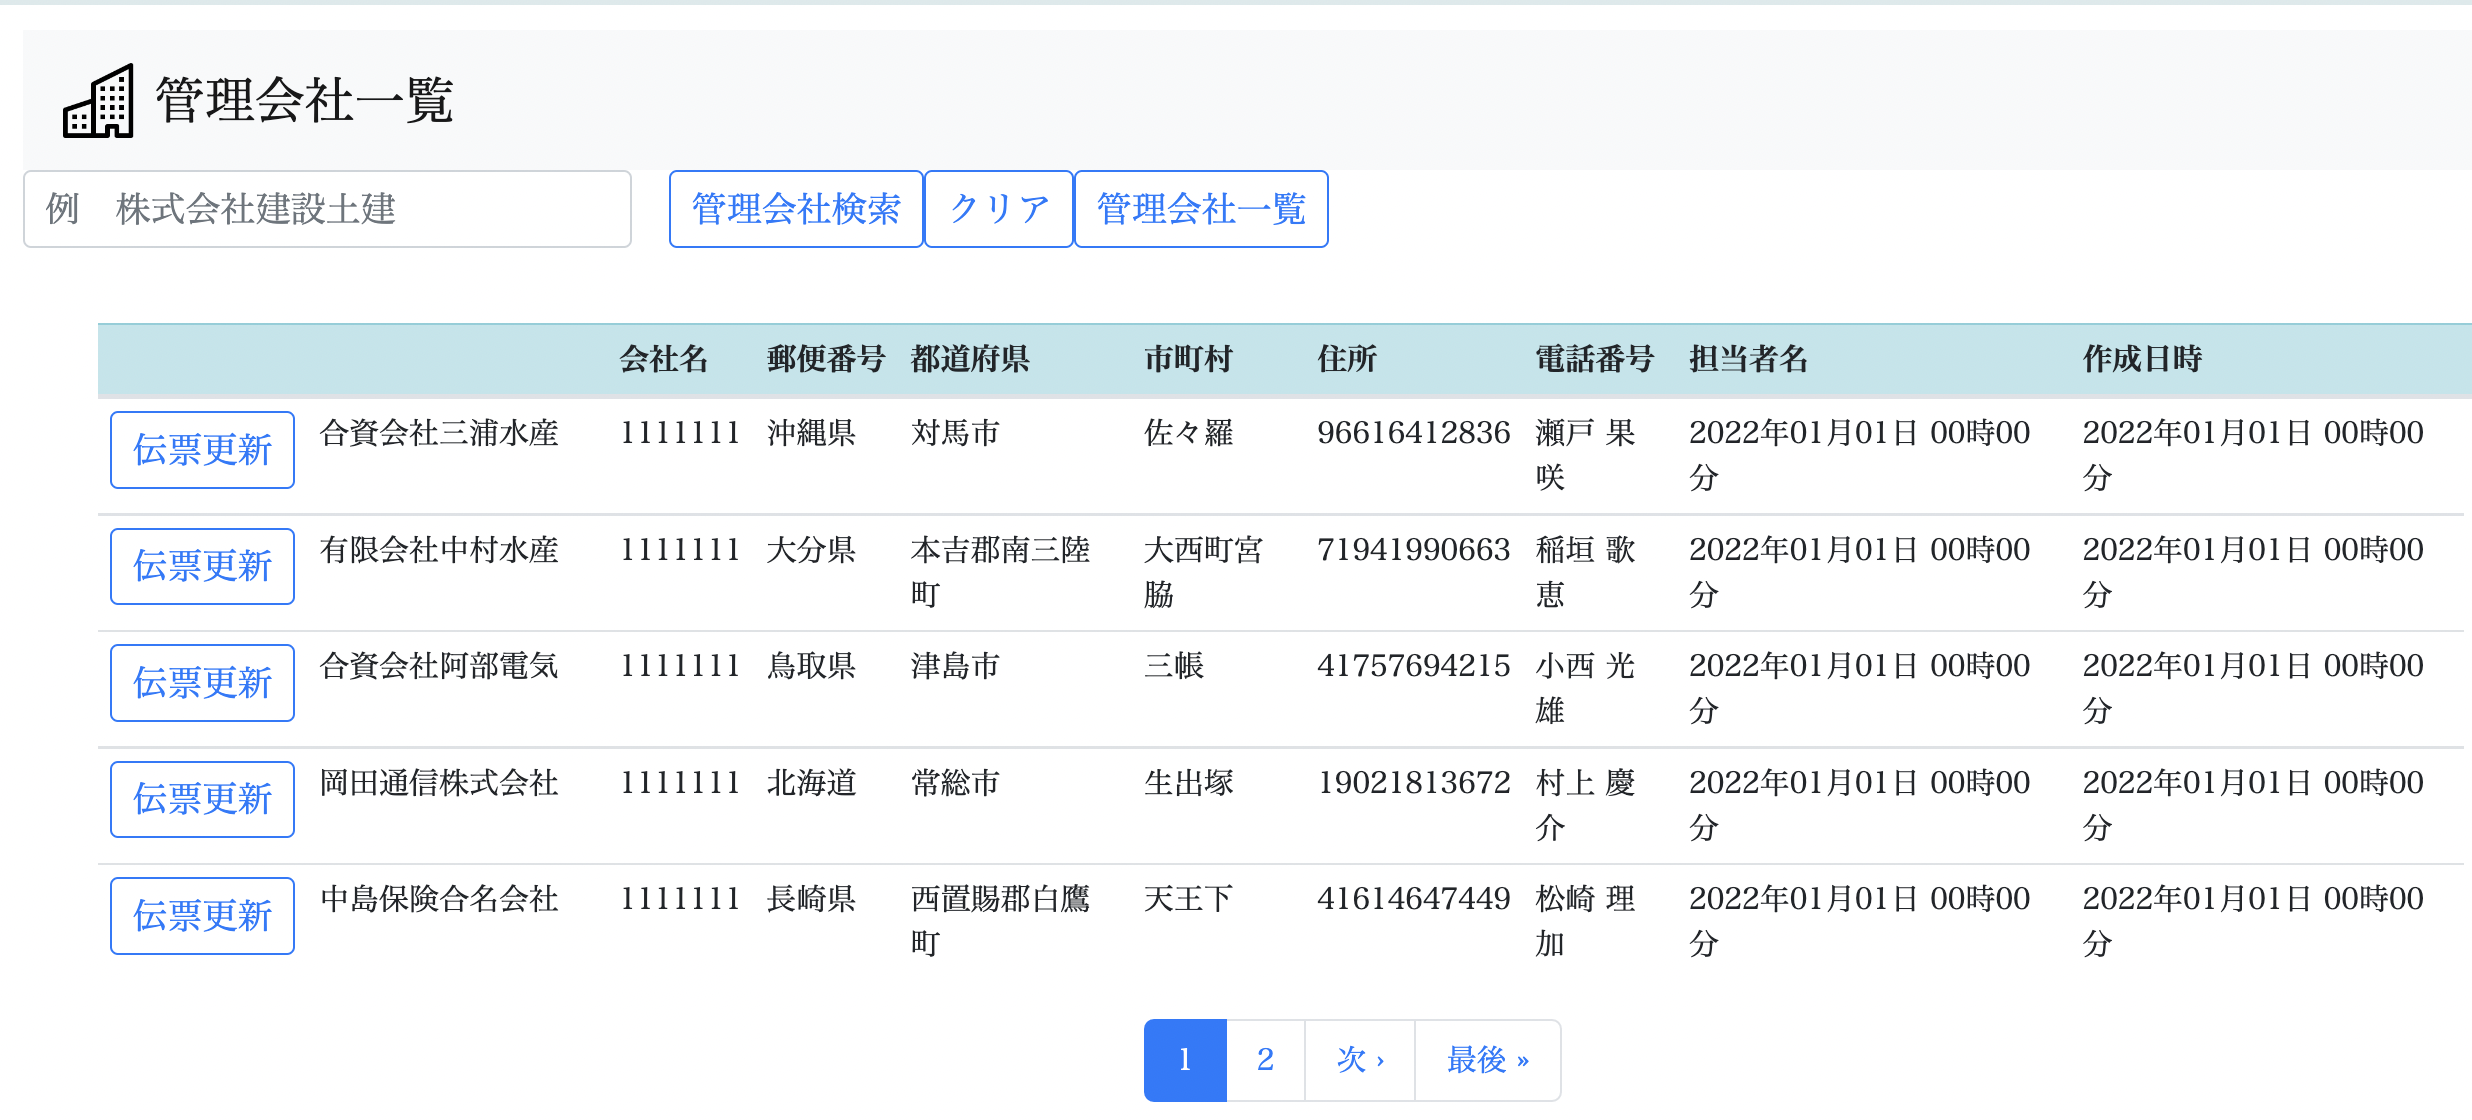Image resolution: width=2472 pixels, height=1120 pixels.
Task: Select current page 1 in pagination
Action: [1185, 1060]
